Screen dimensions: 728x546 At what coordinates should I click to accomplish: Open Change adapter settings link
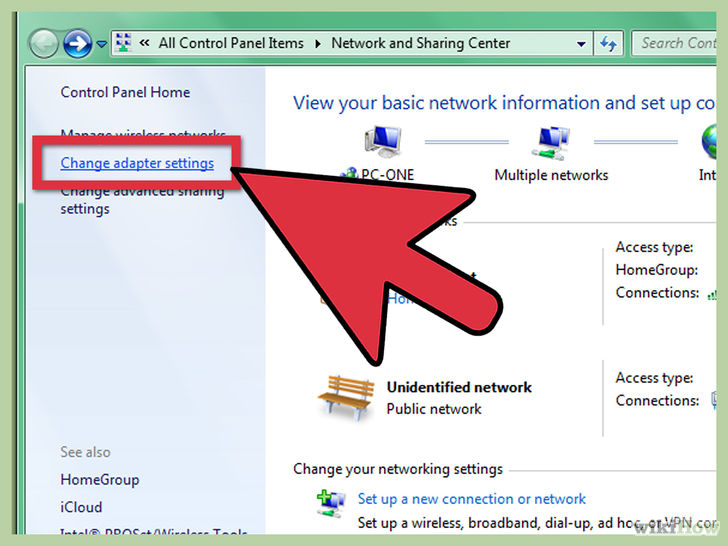pyautogui.click(x=137, y=163)
